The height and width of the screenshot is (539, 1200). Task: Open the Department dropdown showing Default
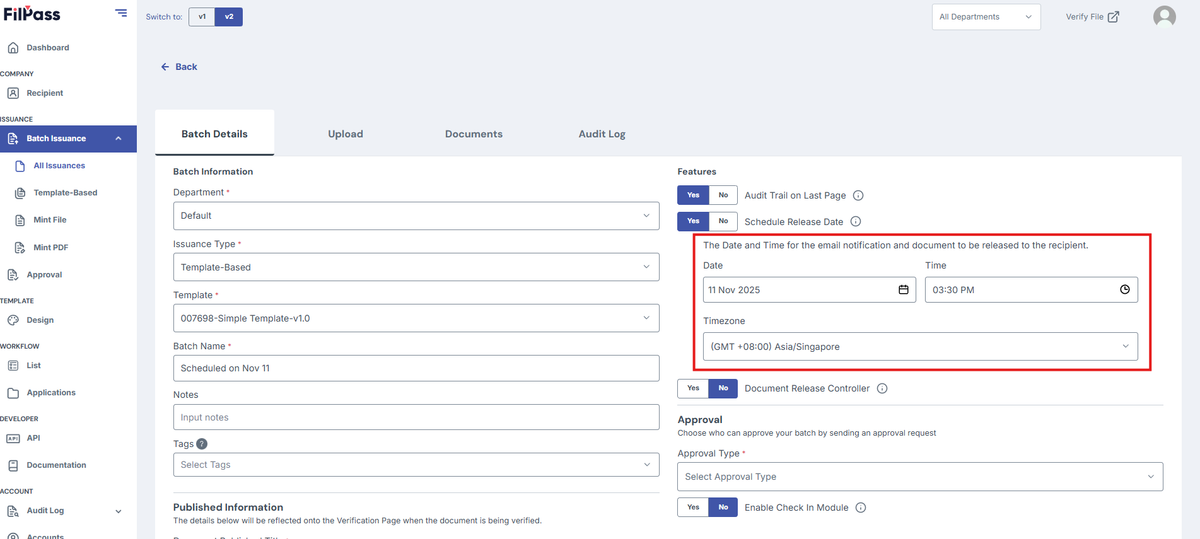416,216
